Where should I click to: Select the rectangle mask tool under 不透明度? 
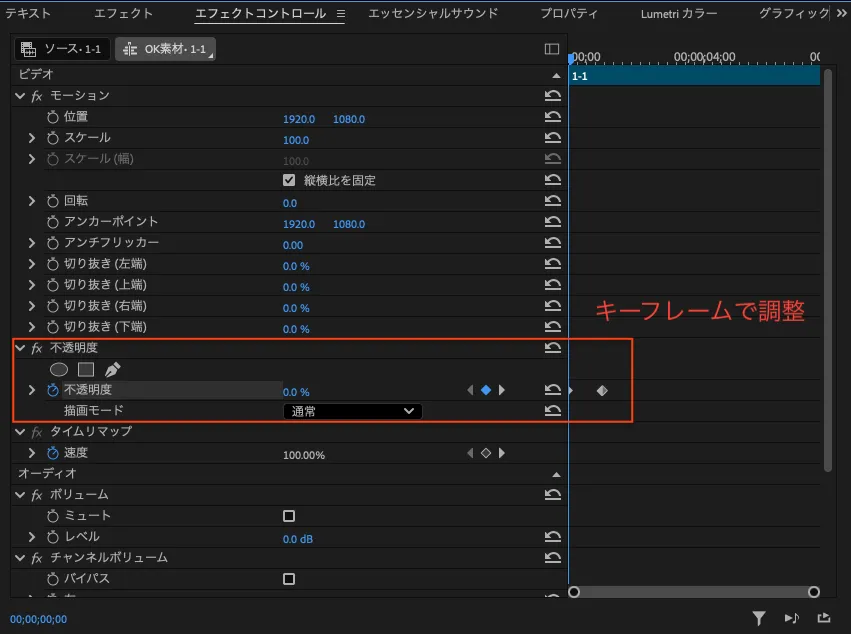tap(86, 370)
